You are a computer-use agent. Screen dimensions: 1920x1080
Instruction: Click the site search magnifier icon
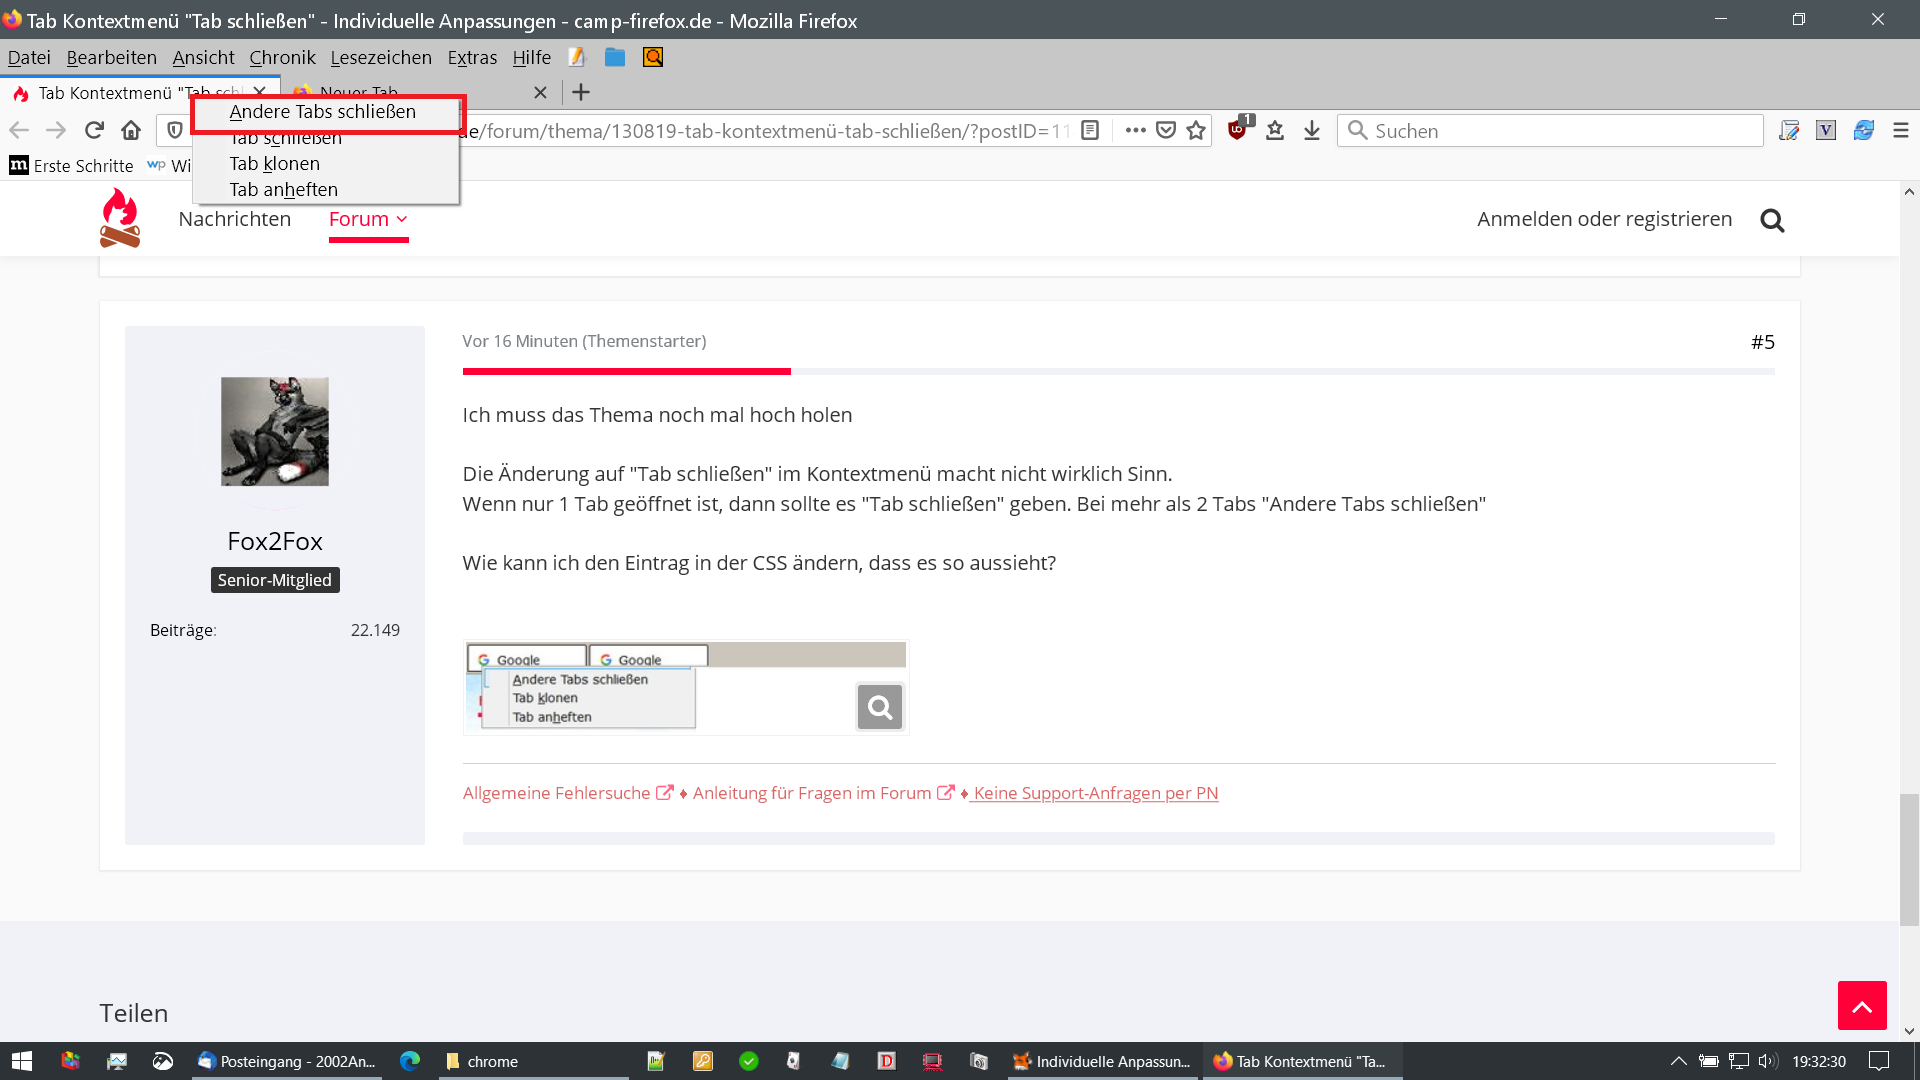[x=1772, y=220]
